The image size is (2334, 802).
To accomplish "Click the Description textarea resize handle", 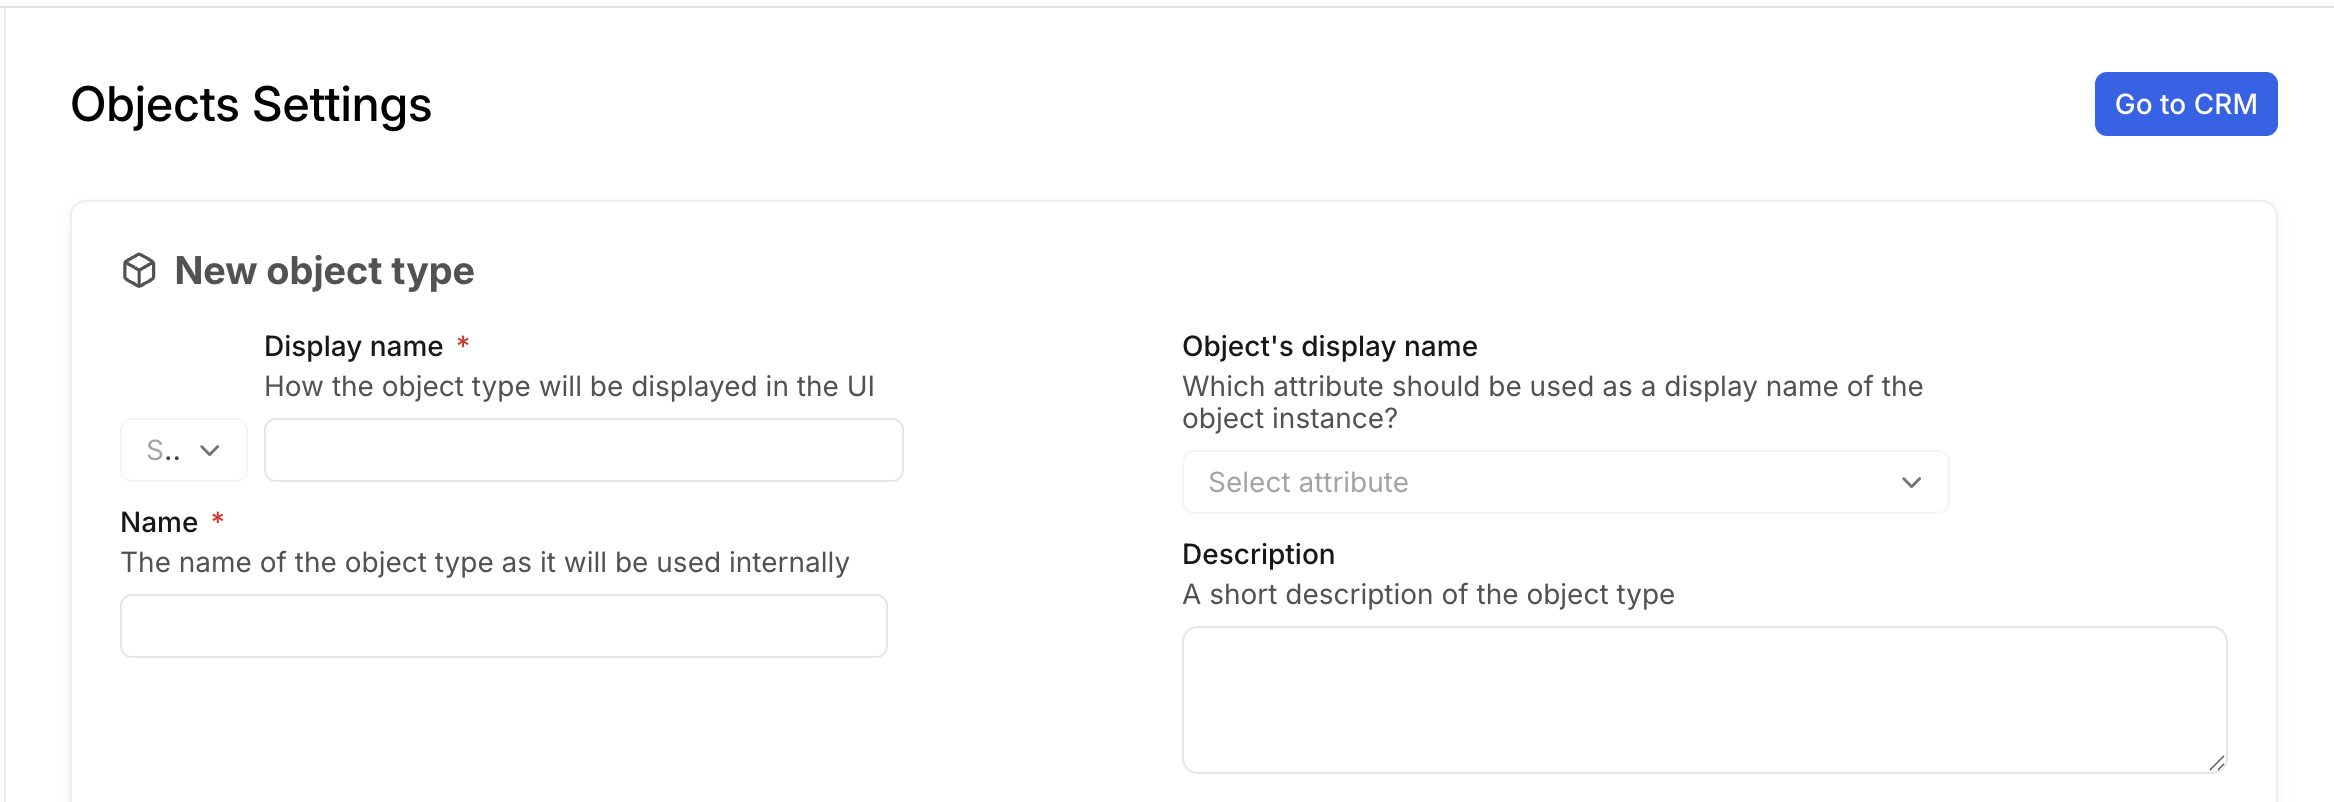I will tap(2216, 763).
